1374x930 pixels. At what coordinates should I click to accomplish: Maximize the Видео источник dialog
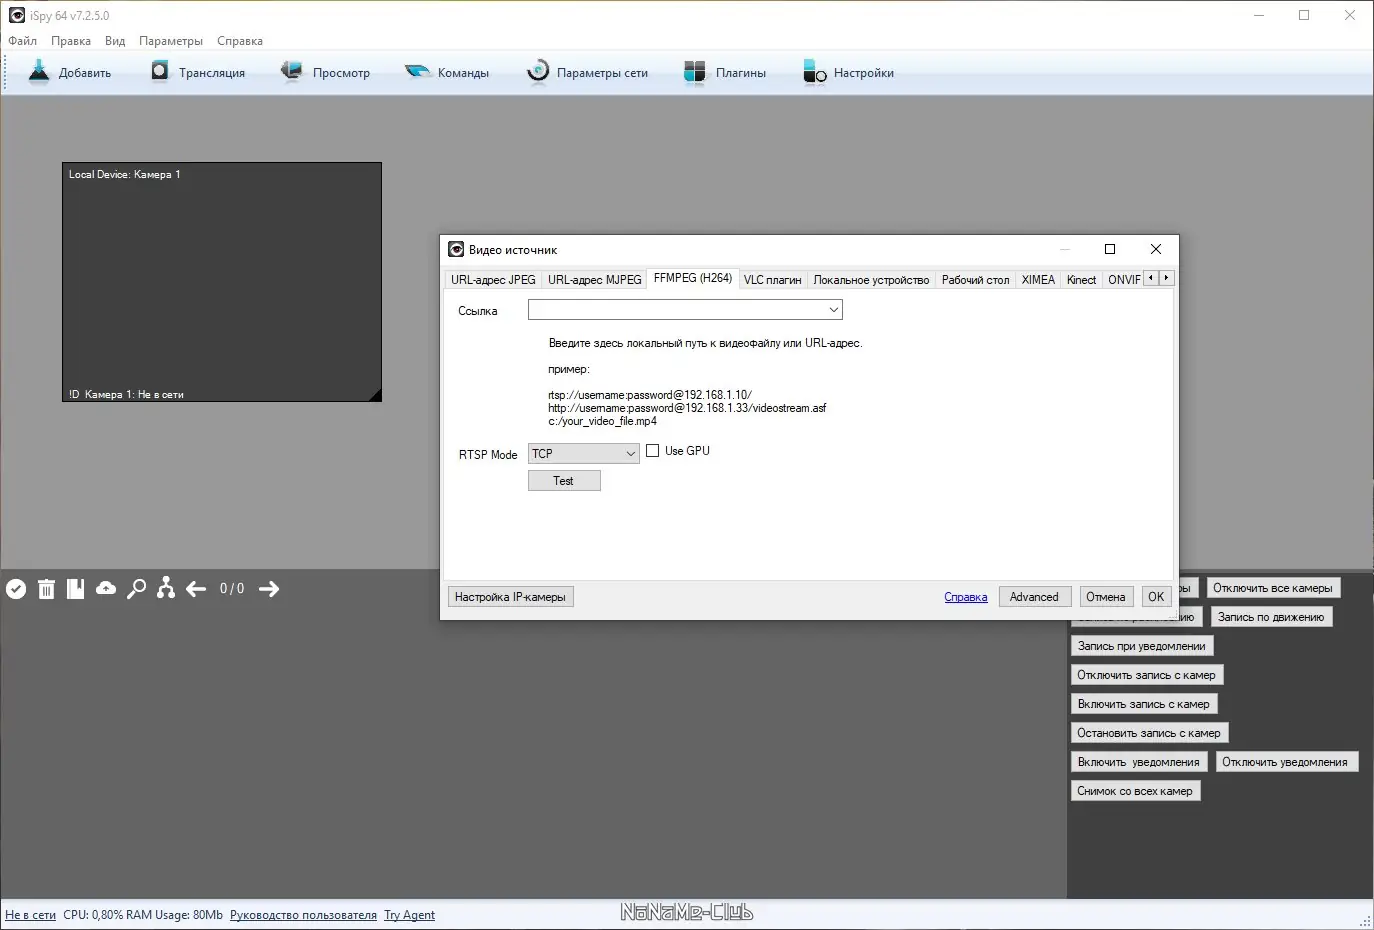coord(1110,249)
